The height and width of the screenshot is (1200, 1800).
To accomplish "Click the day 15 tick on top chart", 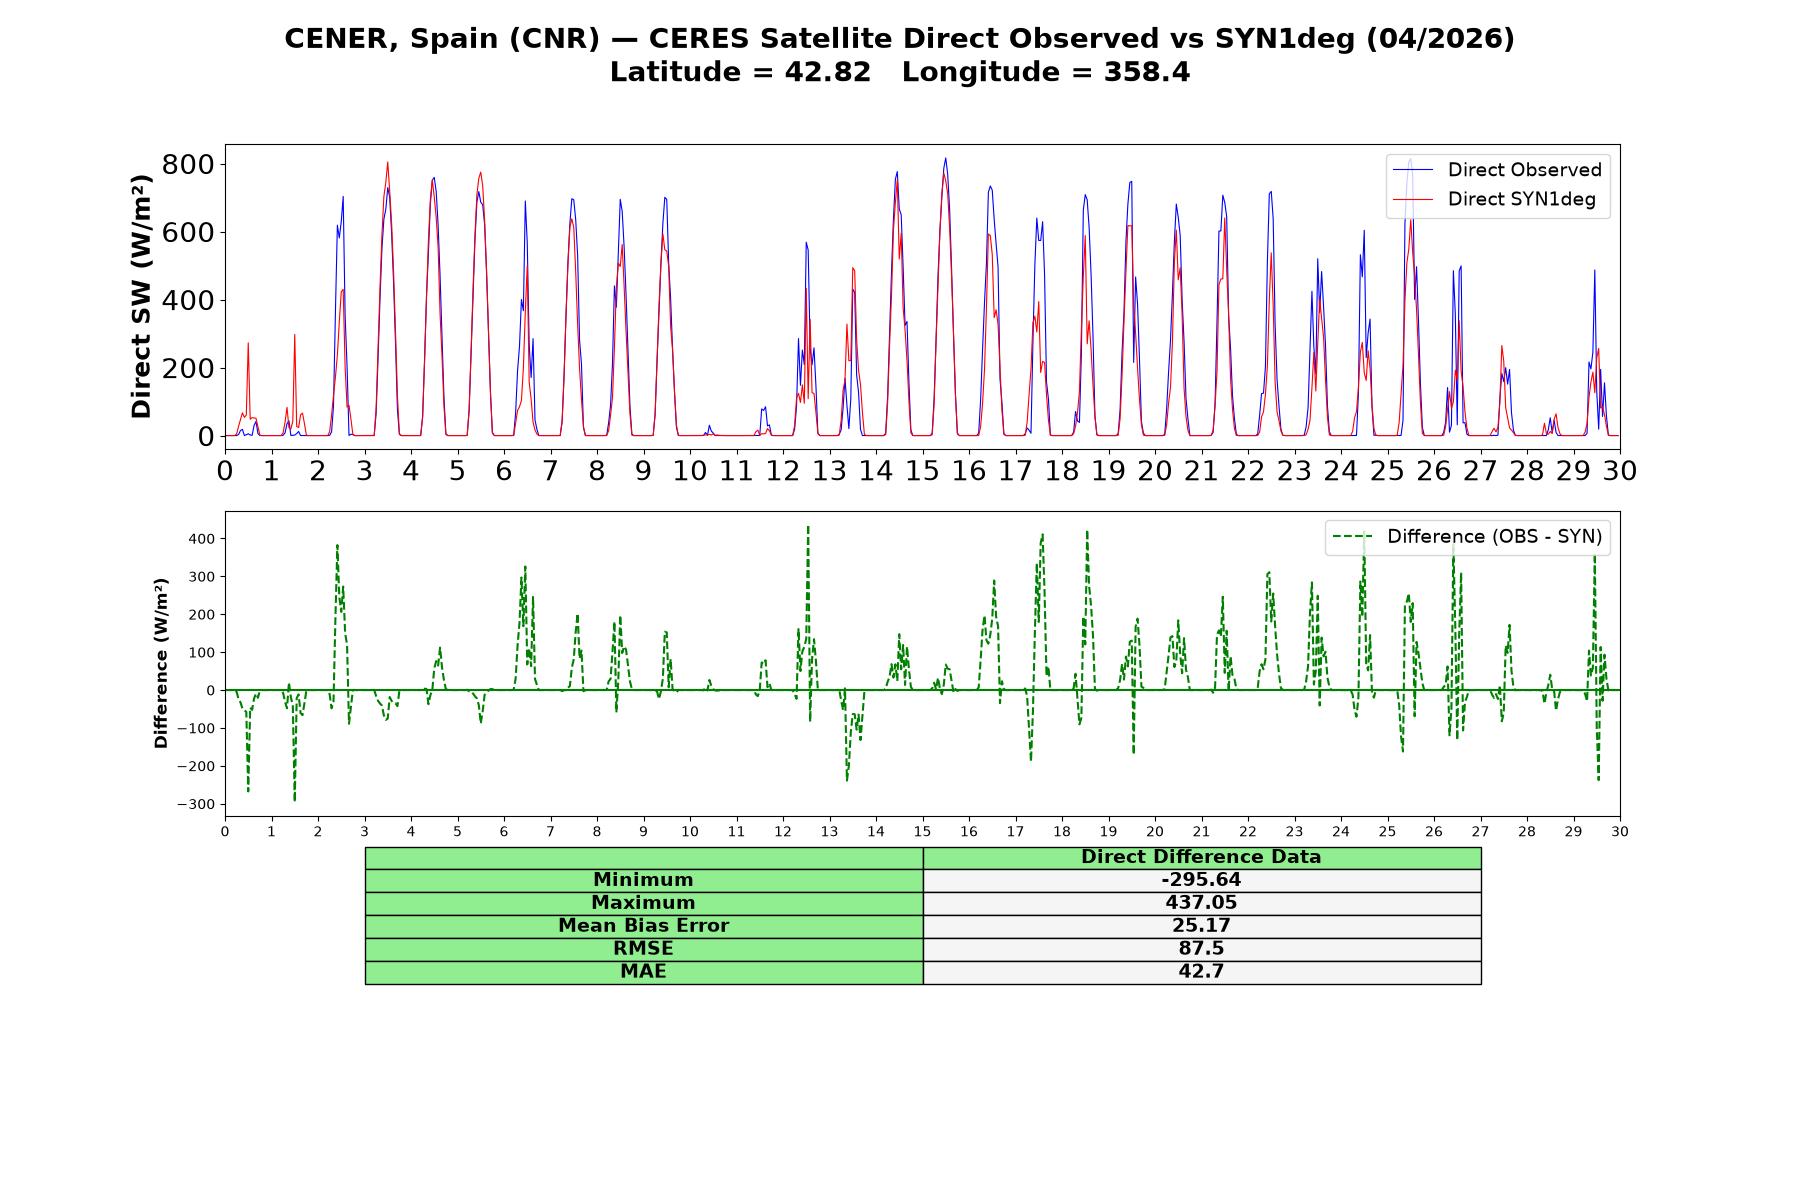I will tap(922, 470).
